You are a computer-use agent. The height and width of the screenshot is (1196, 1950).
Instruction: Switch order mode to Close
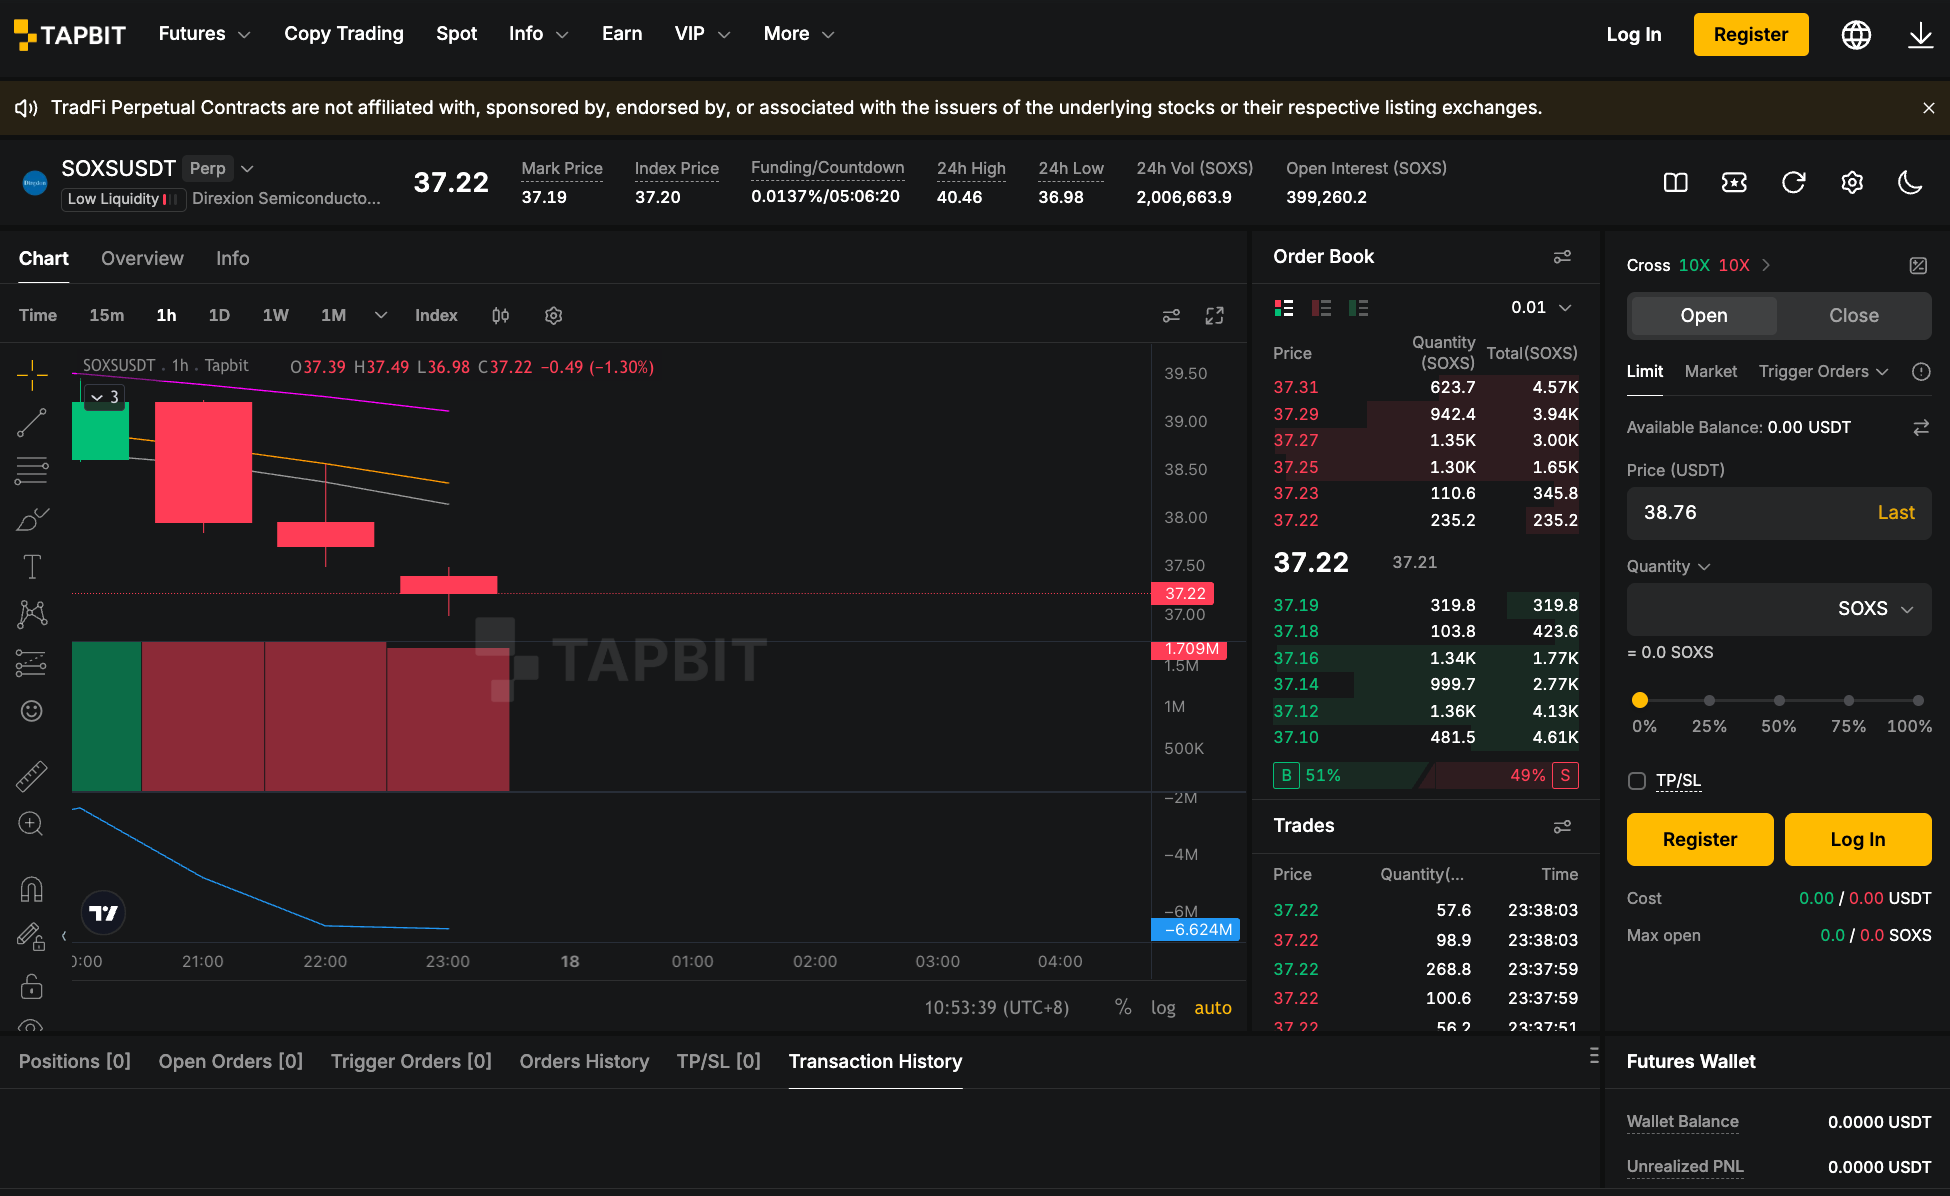[1854, 316]
